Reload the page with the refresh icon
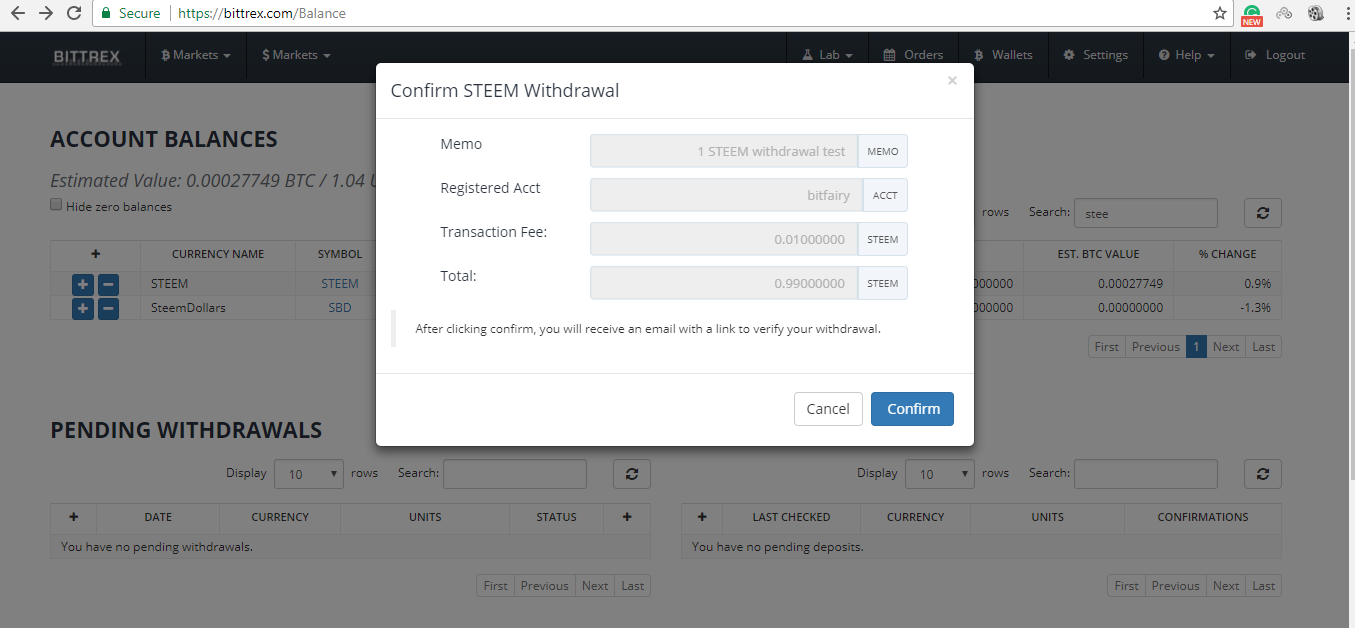The image size is (1355, 628). coord(73,14)
